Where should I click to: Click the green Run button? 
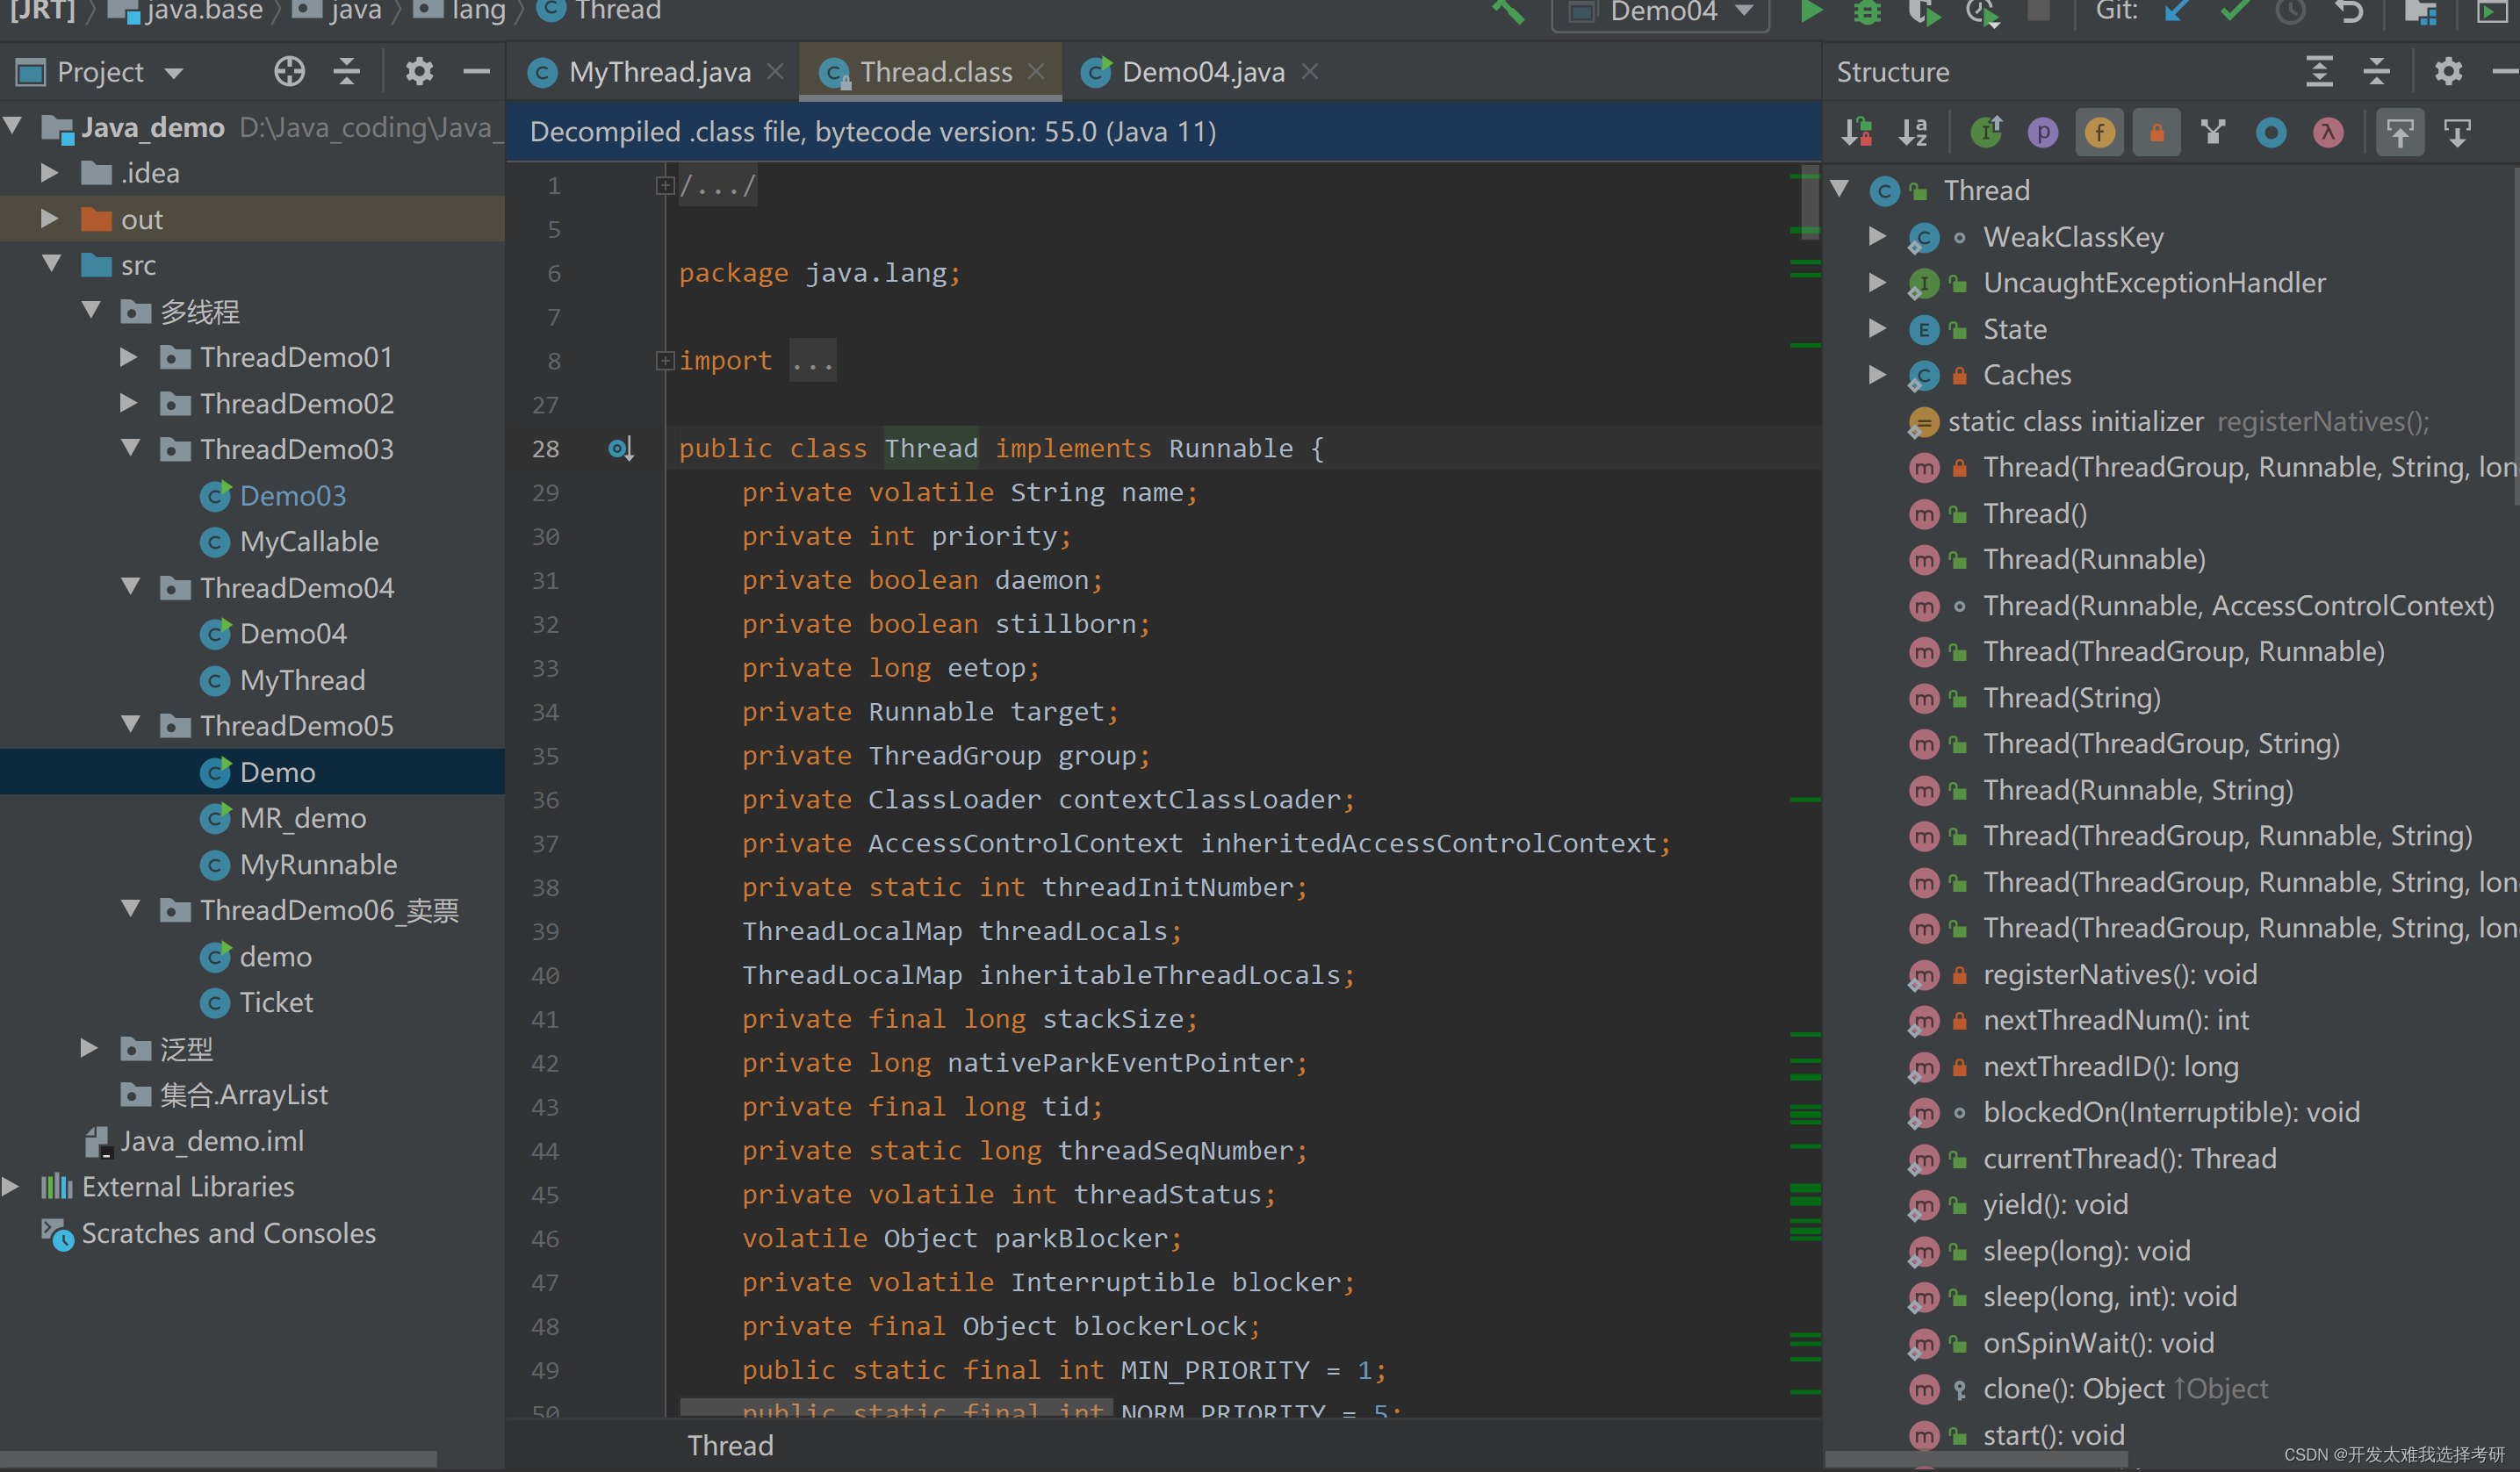[x=1810, y=12]
